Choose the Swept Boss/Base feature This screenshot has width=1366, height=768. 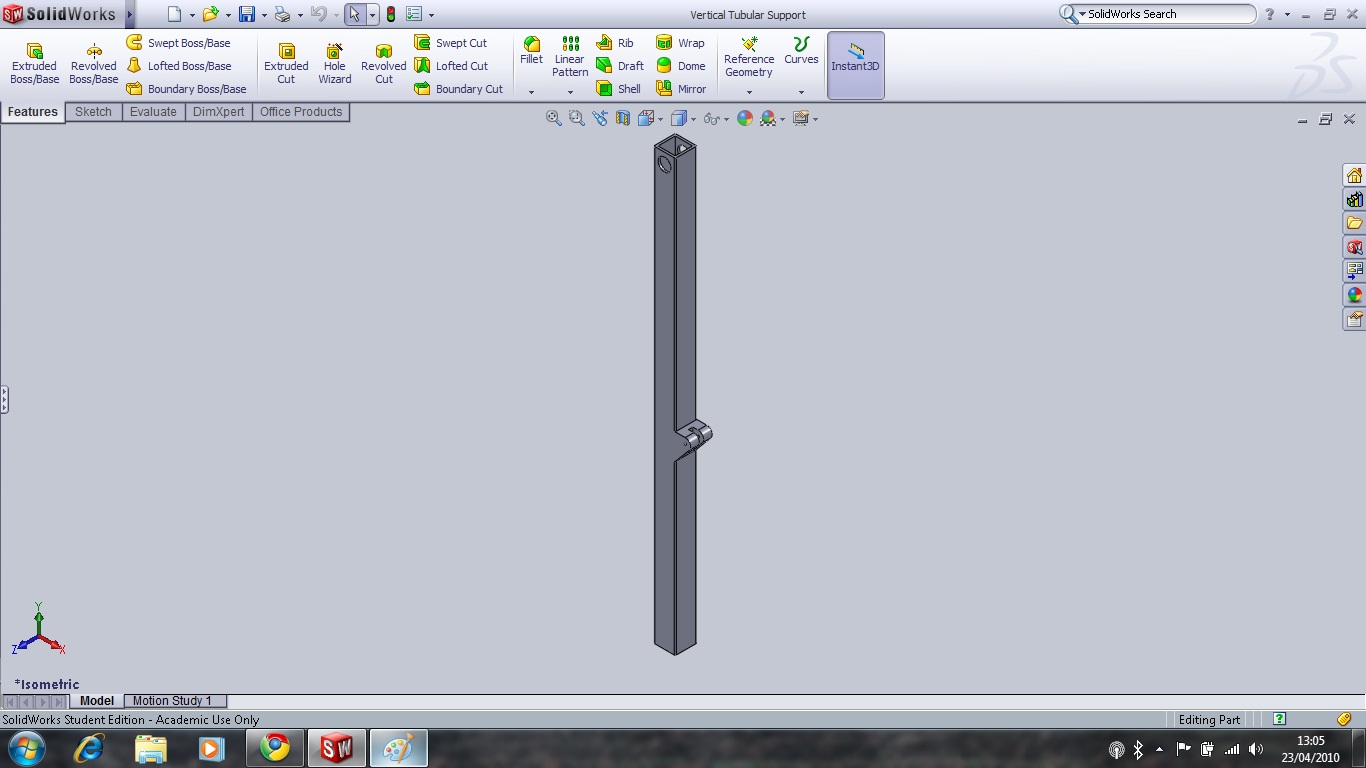(x=180, y=43)
